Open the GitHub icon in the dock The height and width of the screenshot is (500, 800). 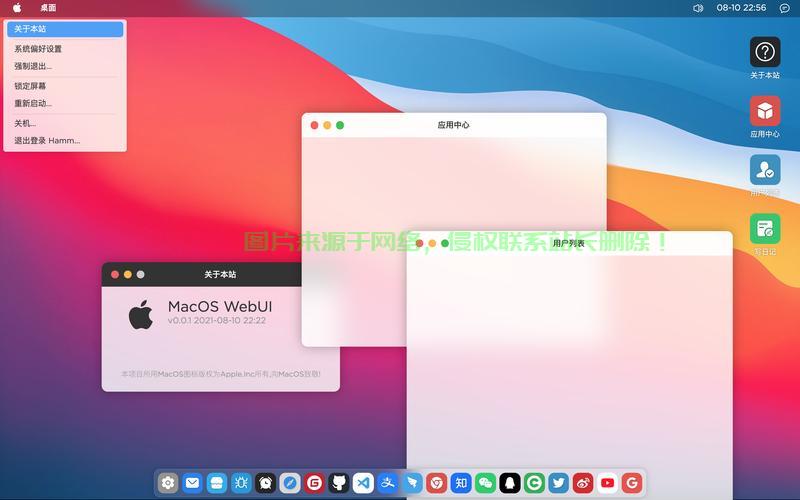[x=339, y=483]
